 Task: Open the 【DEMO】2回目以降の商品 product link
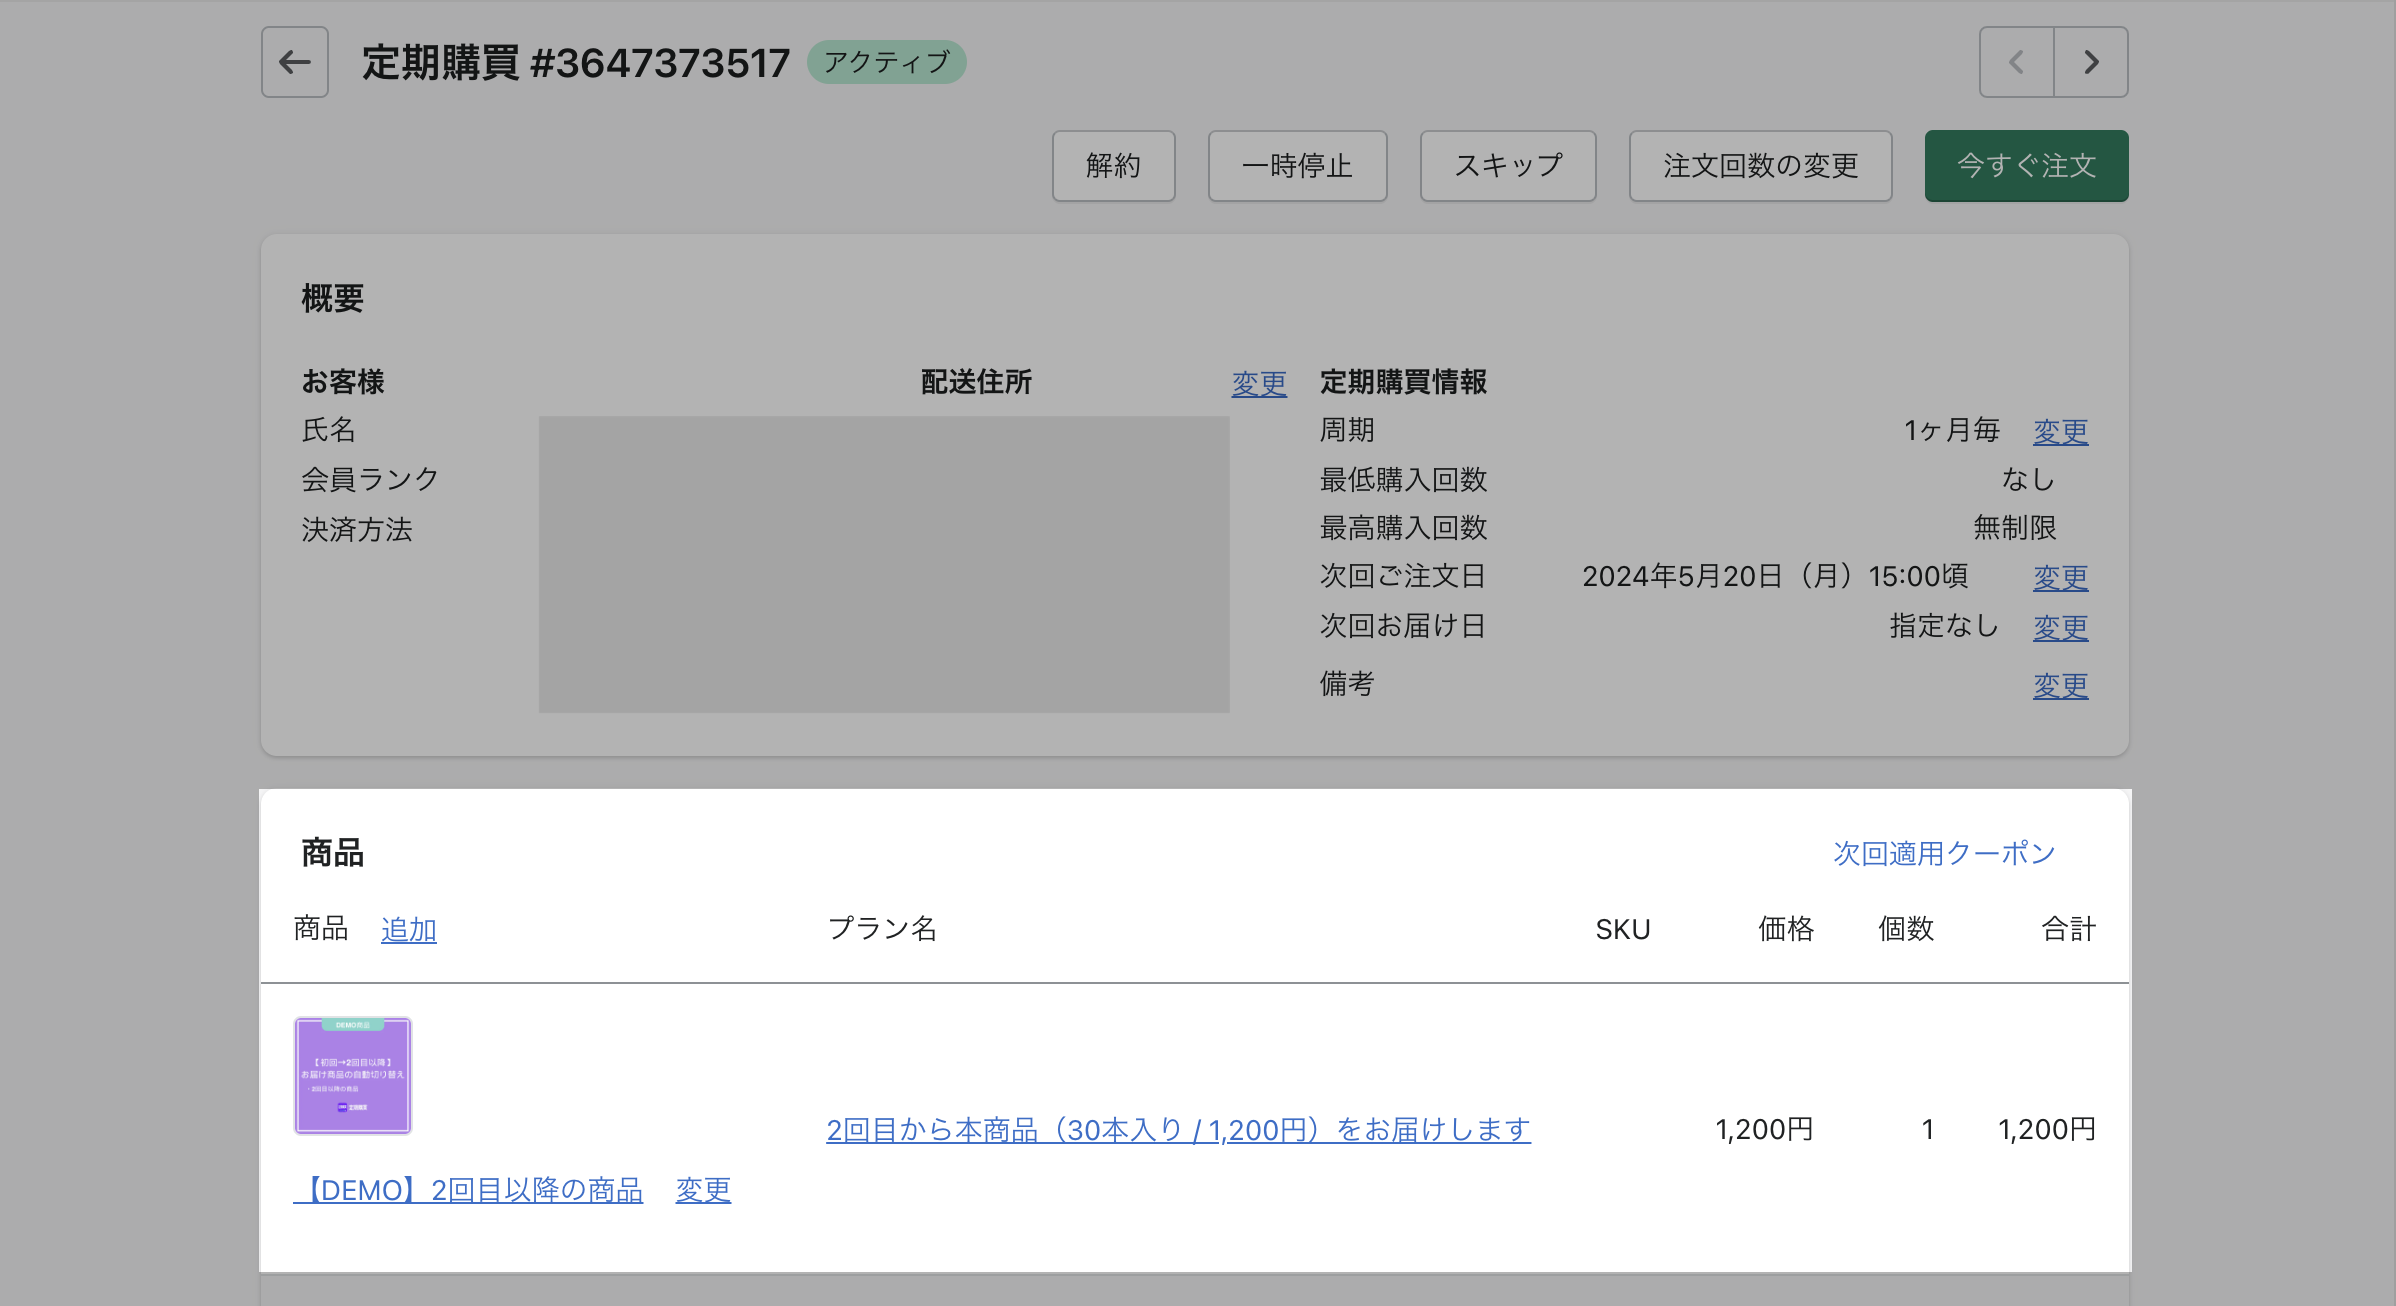(x=470, y=1190)
